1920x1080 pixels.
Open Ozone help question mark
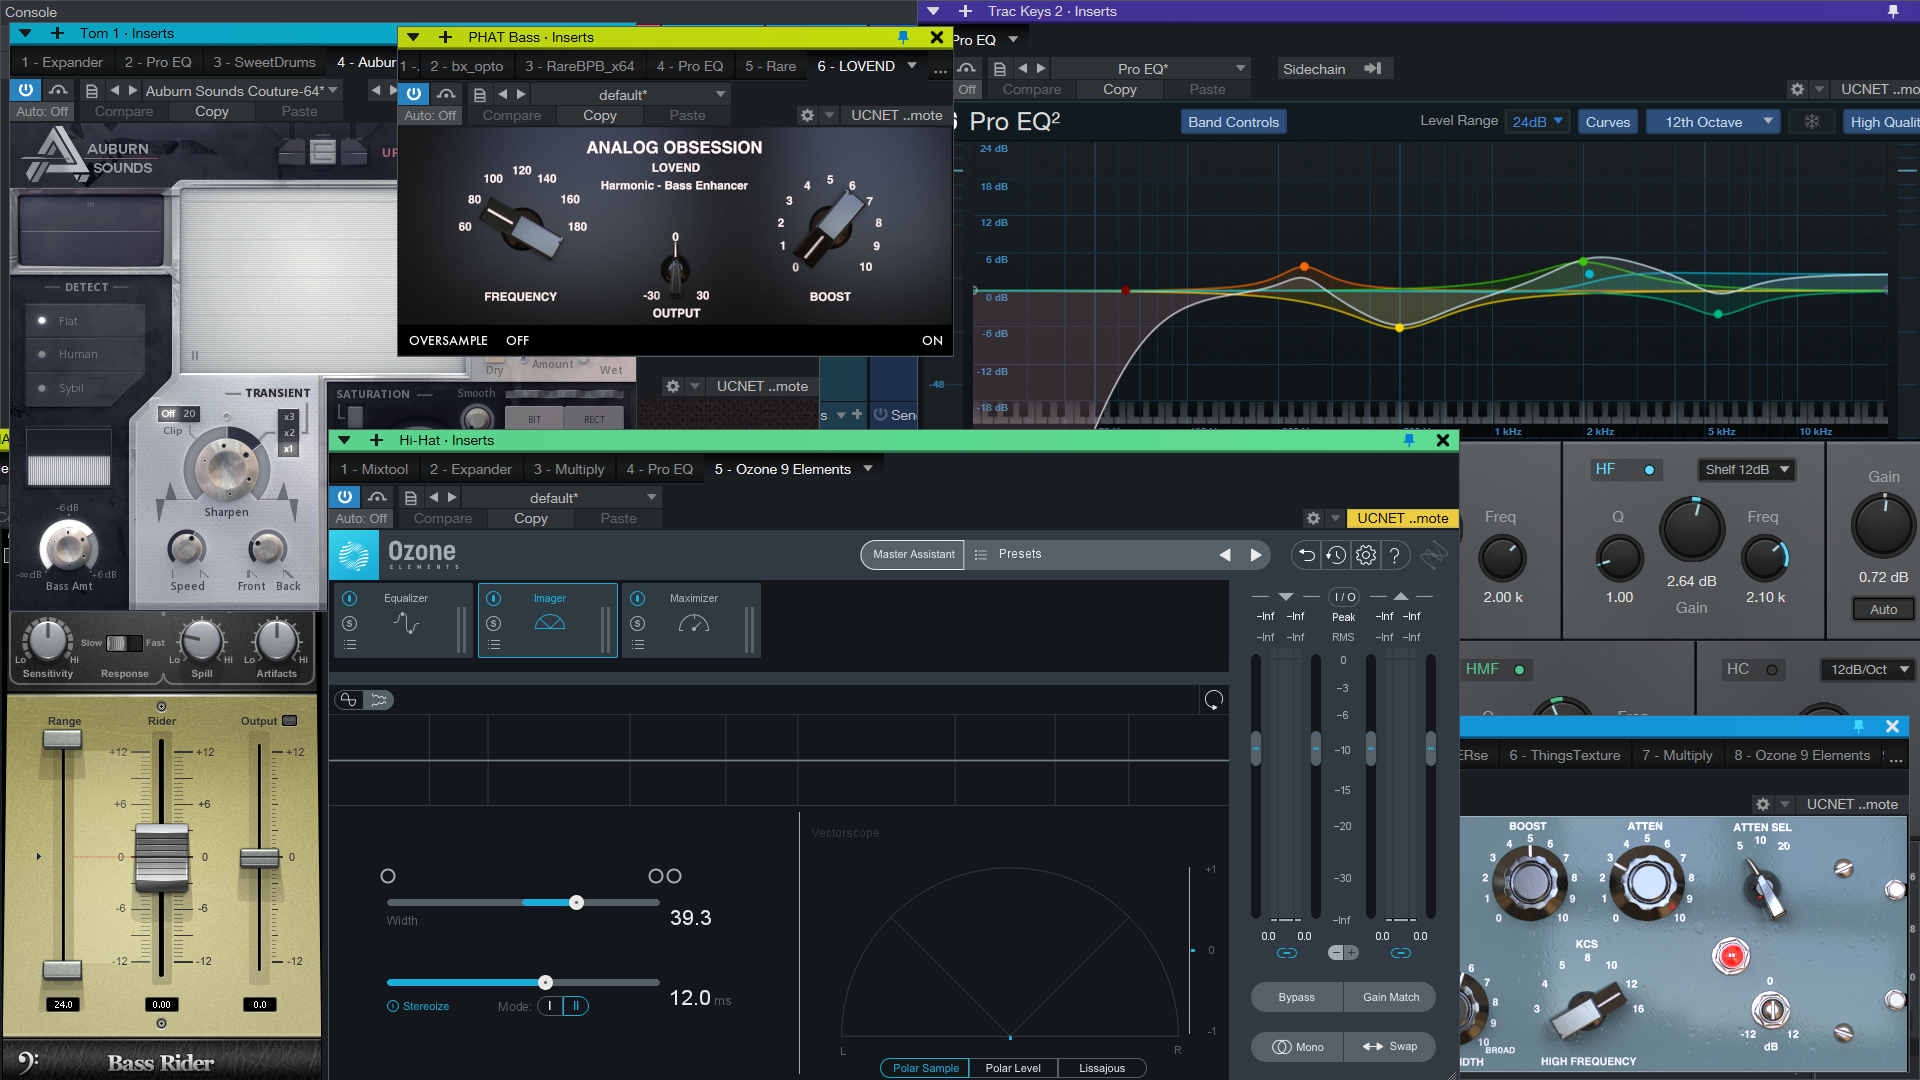pyautogui.click(x=1395, y=555)
